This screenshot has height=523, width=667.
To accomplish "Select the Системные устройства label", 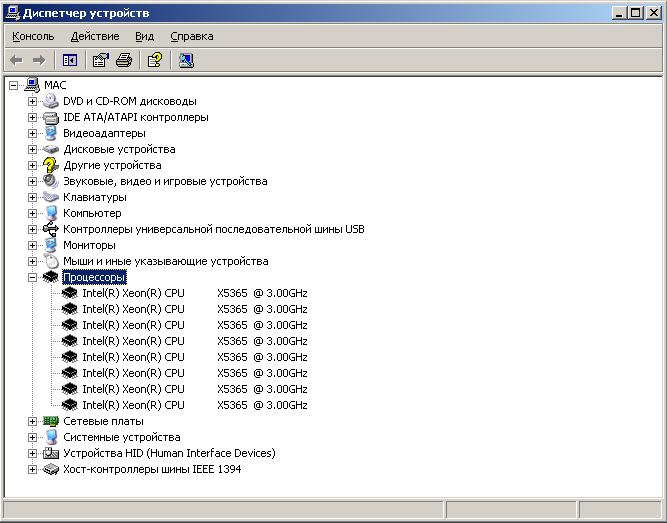I will [x=122, y=437].
